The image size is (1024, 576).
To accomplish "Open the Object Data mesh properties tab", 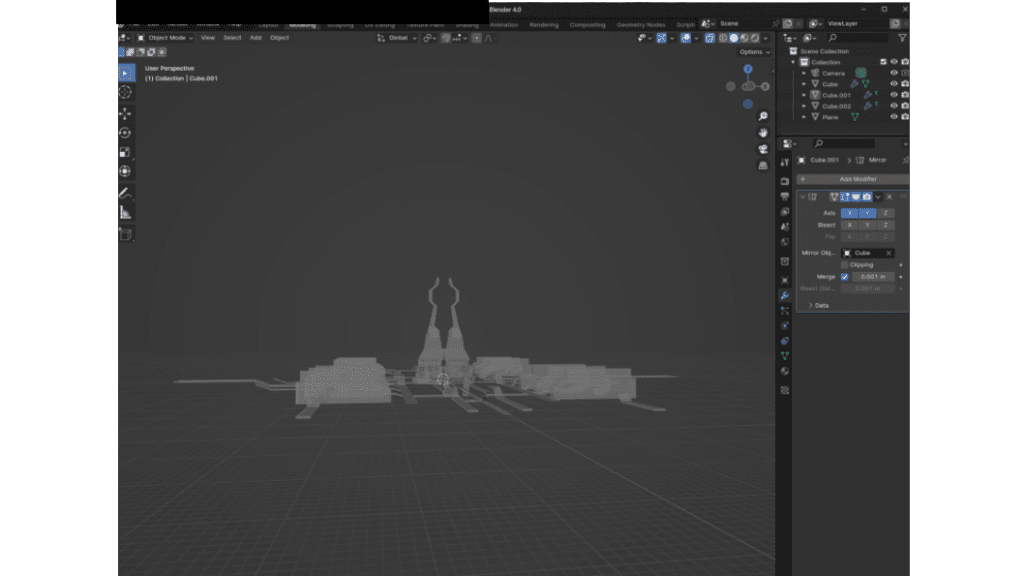I will 785,356.
